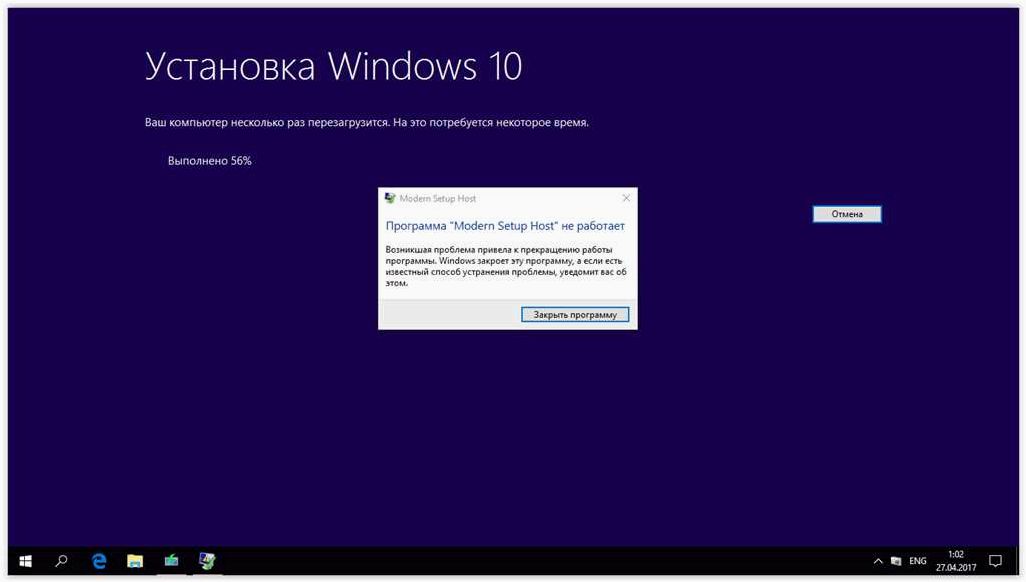Click the 'Закрыть программу' button
The width and height of the screenshot is (1026, 582).
575,314
